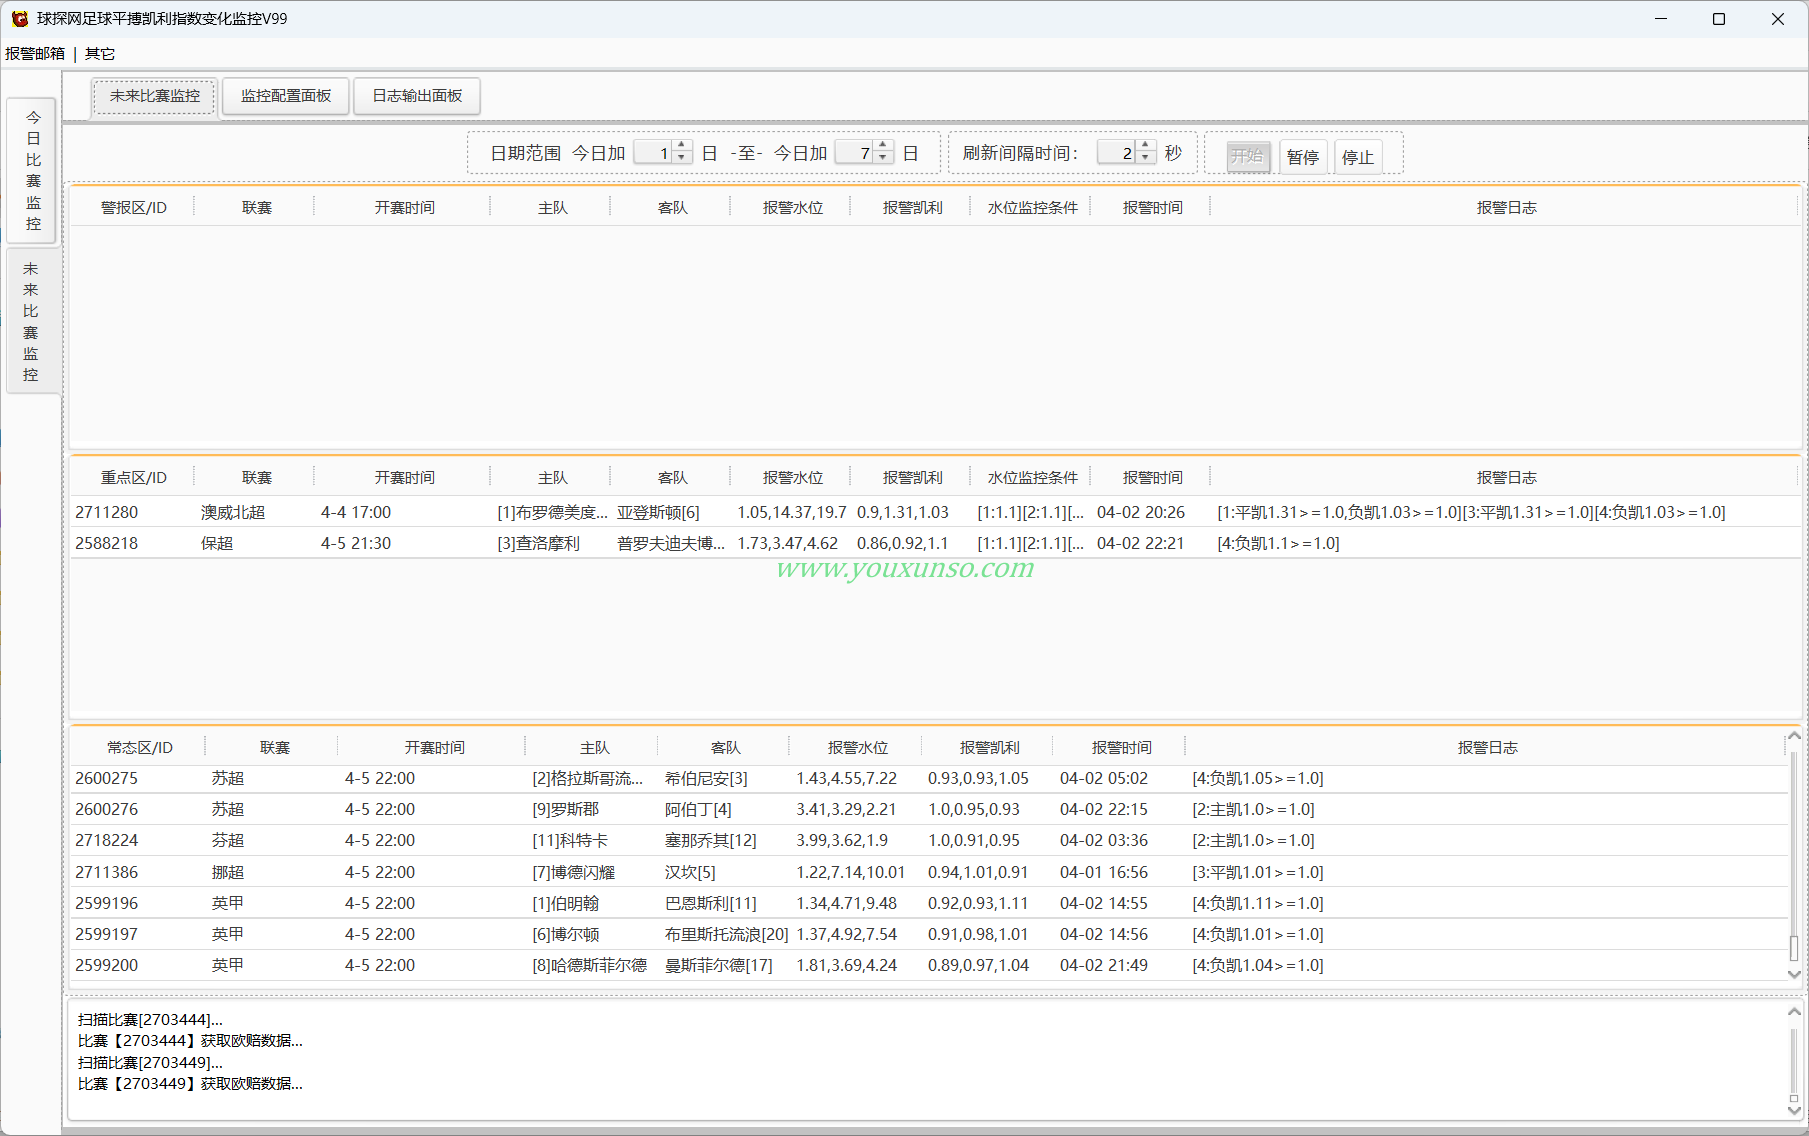
Task: Click log line 比赛【2703444】获取欧赔数据...
Action: click(x=190, y=1041)
